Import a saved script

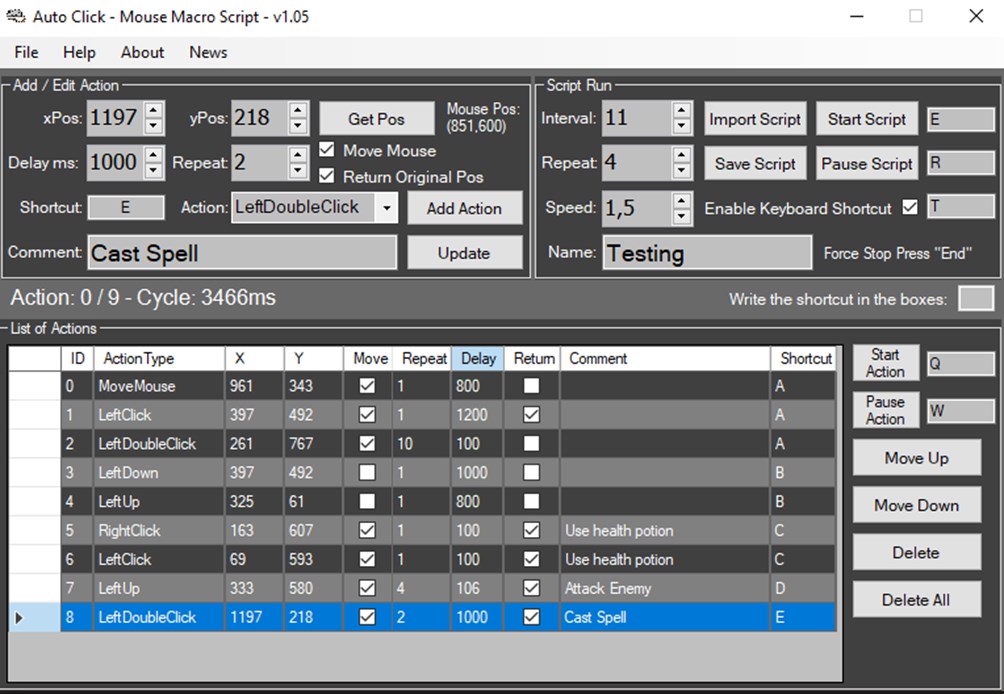(755, 118)
